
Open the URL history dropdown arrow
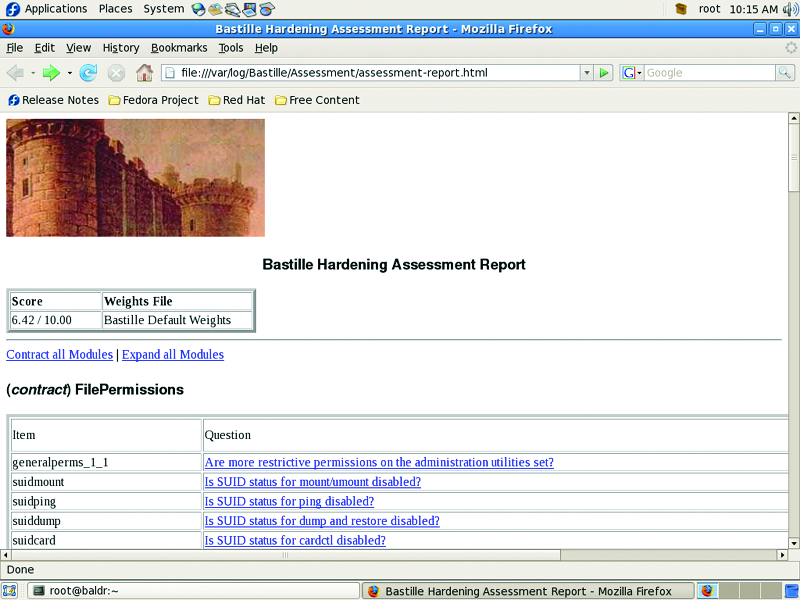[586, 73]
